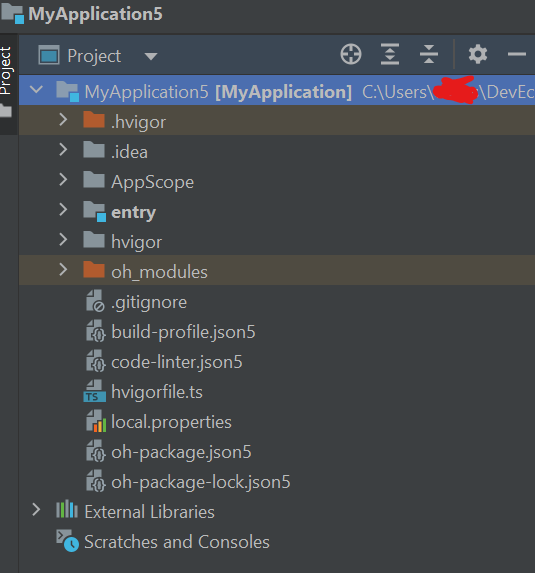Open the Project view dropdown arrow

point(151,56)
